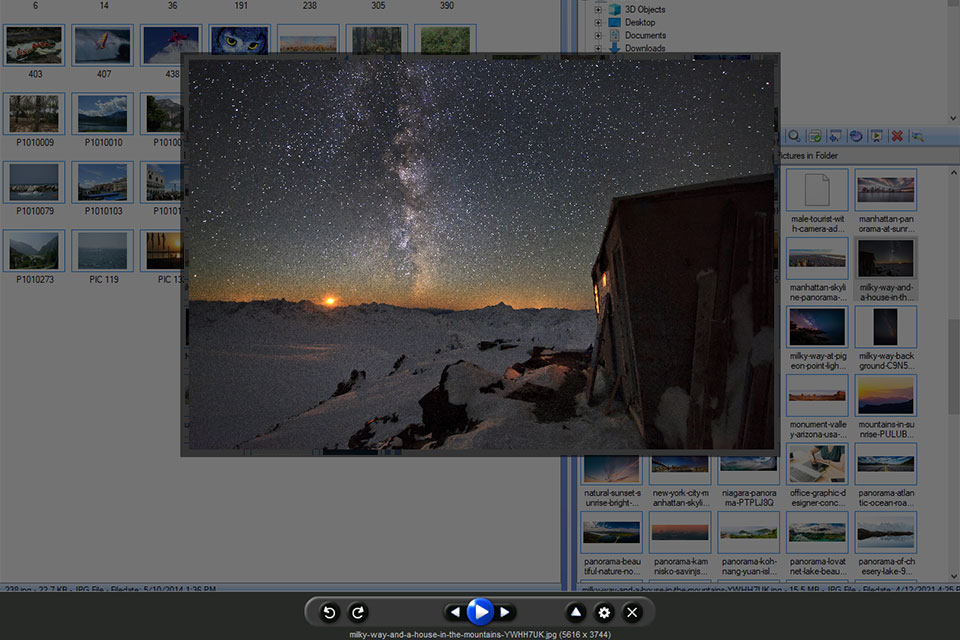Viewport: 960px width, 640px height.
Task: Click the magnifier search toolbar icon
Action: coord(794,136)
